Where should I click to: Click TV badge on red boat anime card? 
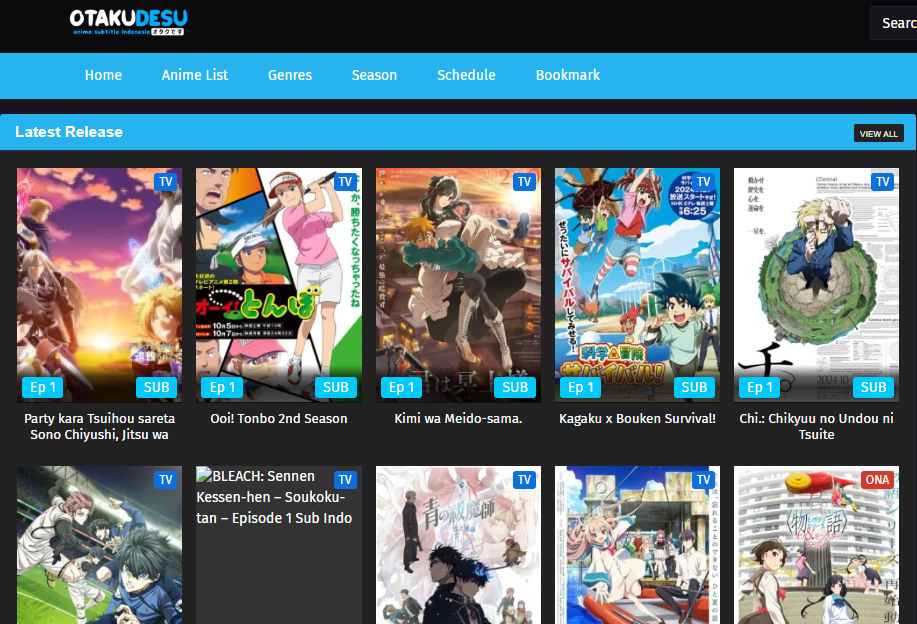[703, 480]
